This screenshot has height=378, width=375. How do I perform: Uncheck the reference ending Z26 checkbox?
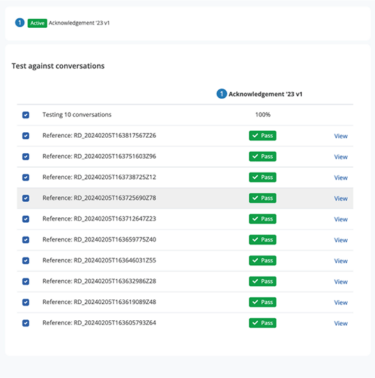(x=26, y=136)
